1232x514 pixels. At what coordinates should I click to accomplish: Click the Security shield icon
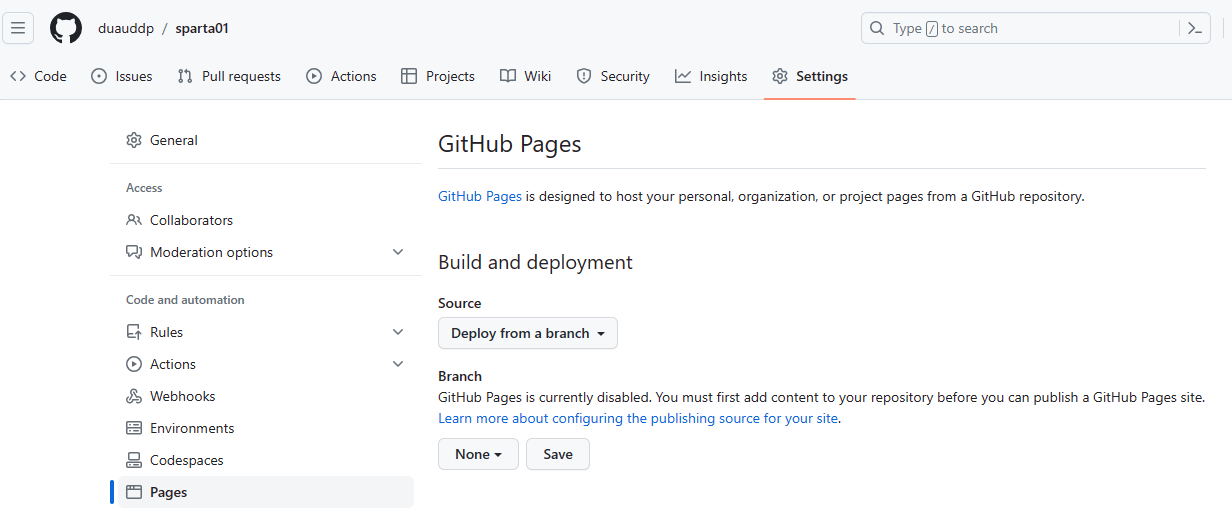(584, 76)
